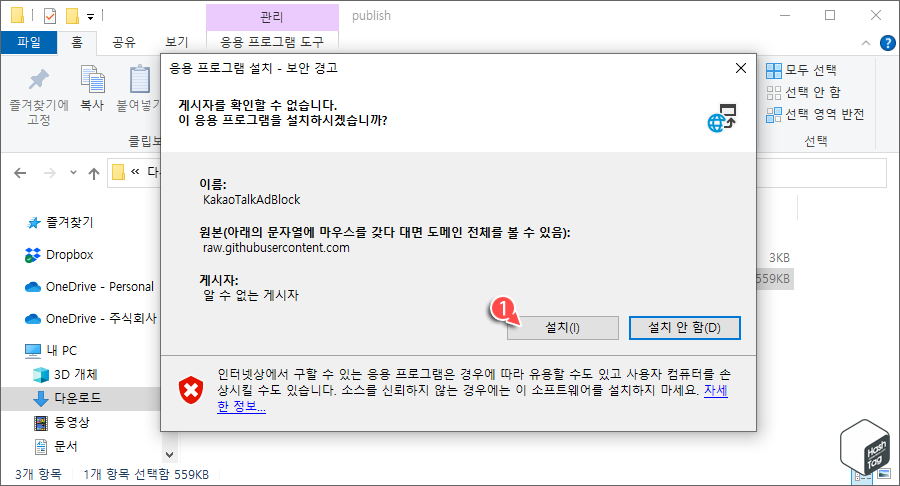Open recent locations dropdown chevron
The width and height of the screenshot is (900, 486).
coord(73,173)
